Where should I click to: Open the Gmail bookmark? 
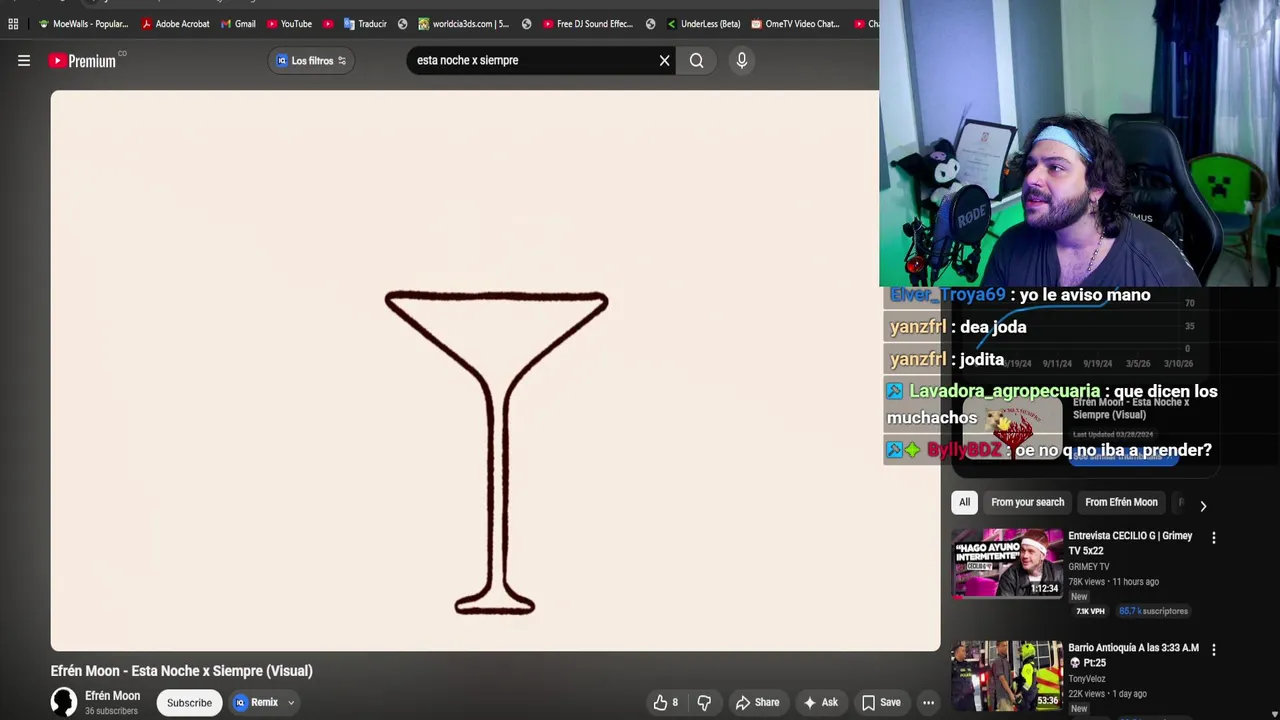238,24
